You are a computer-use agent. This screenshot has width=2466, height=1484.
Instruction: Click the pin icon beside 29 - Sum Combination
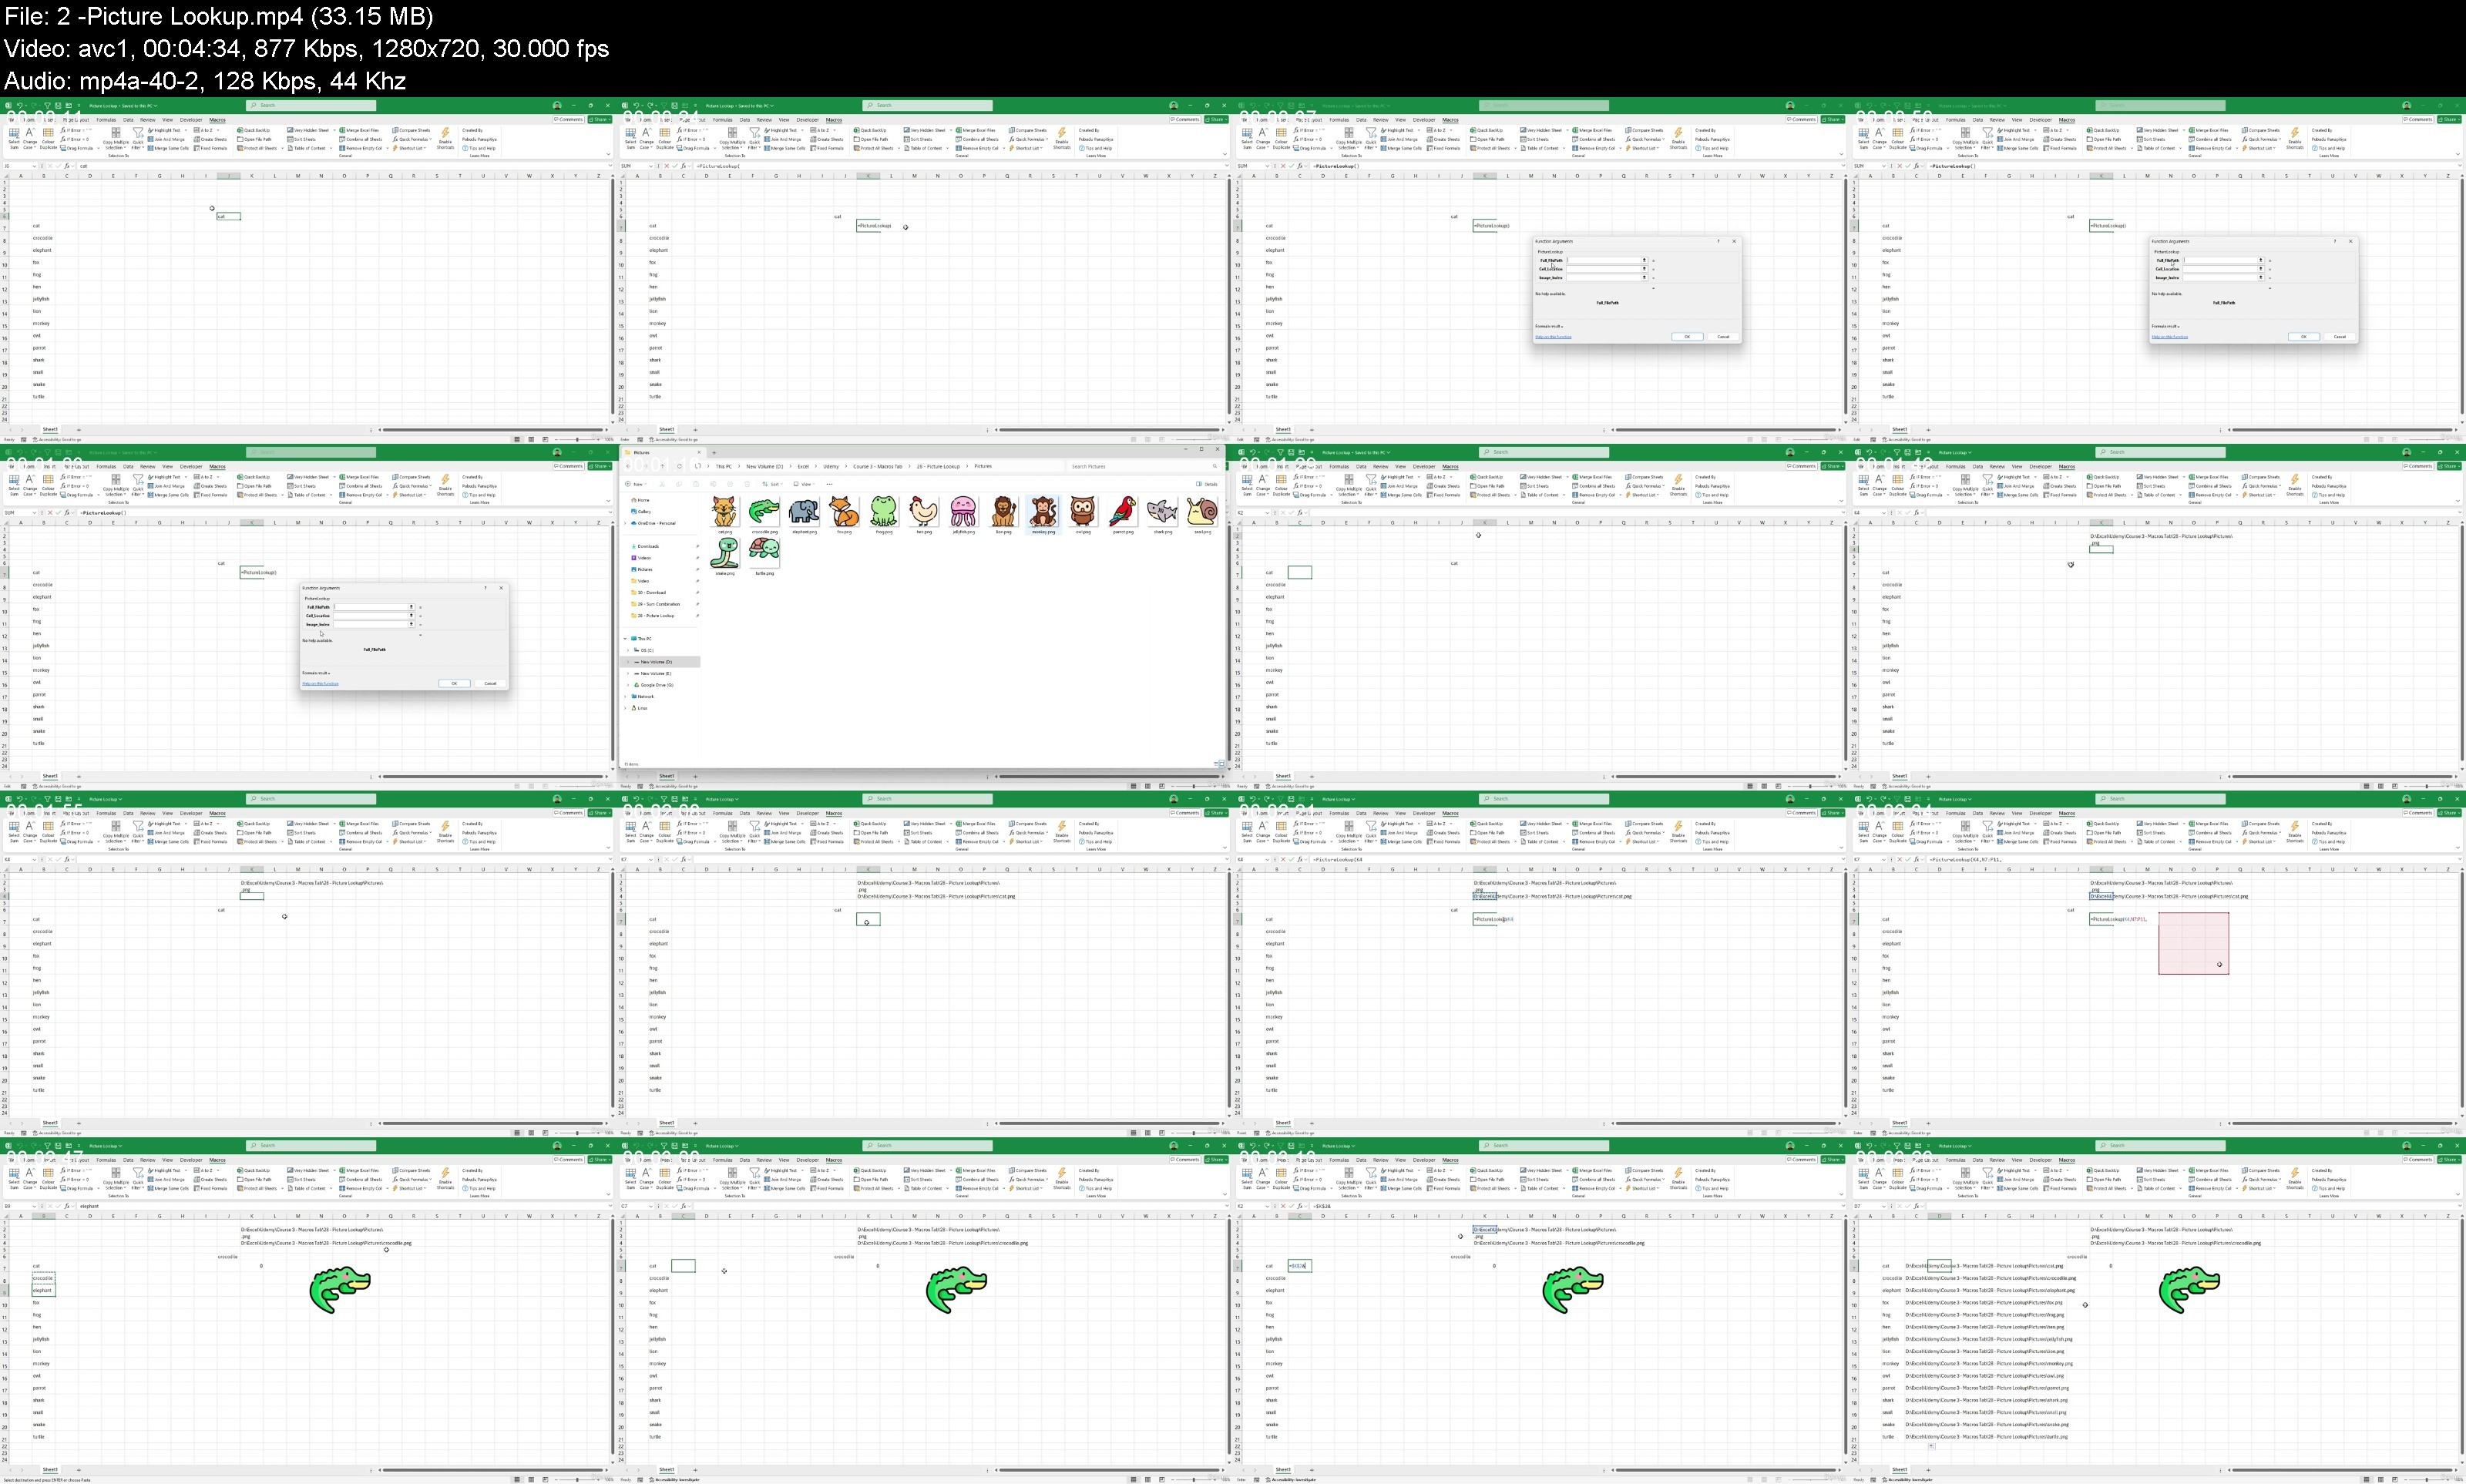click(698, 605)
